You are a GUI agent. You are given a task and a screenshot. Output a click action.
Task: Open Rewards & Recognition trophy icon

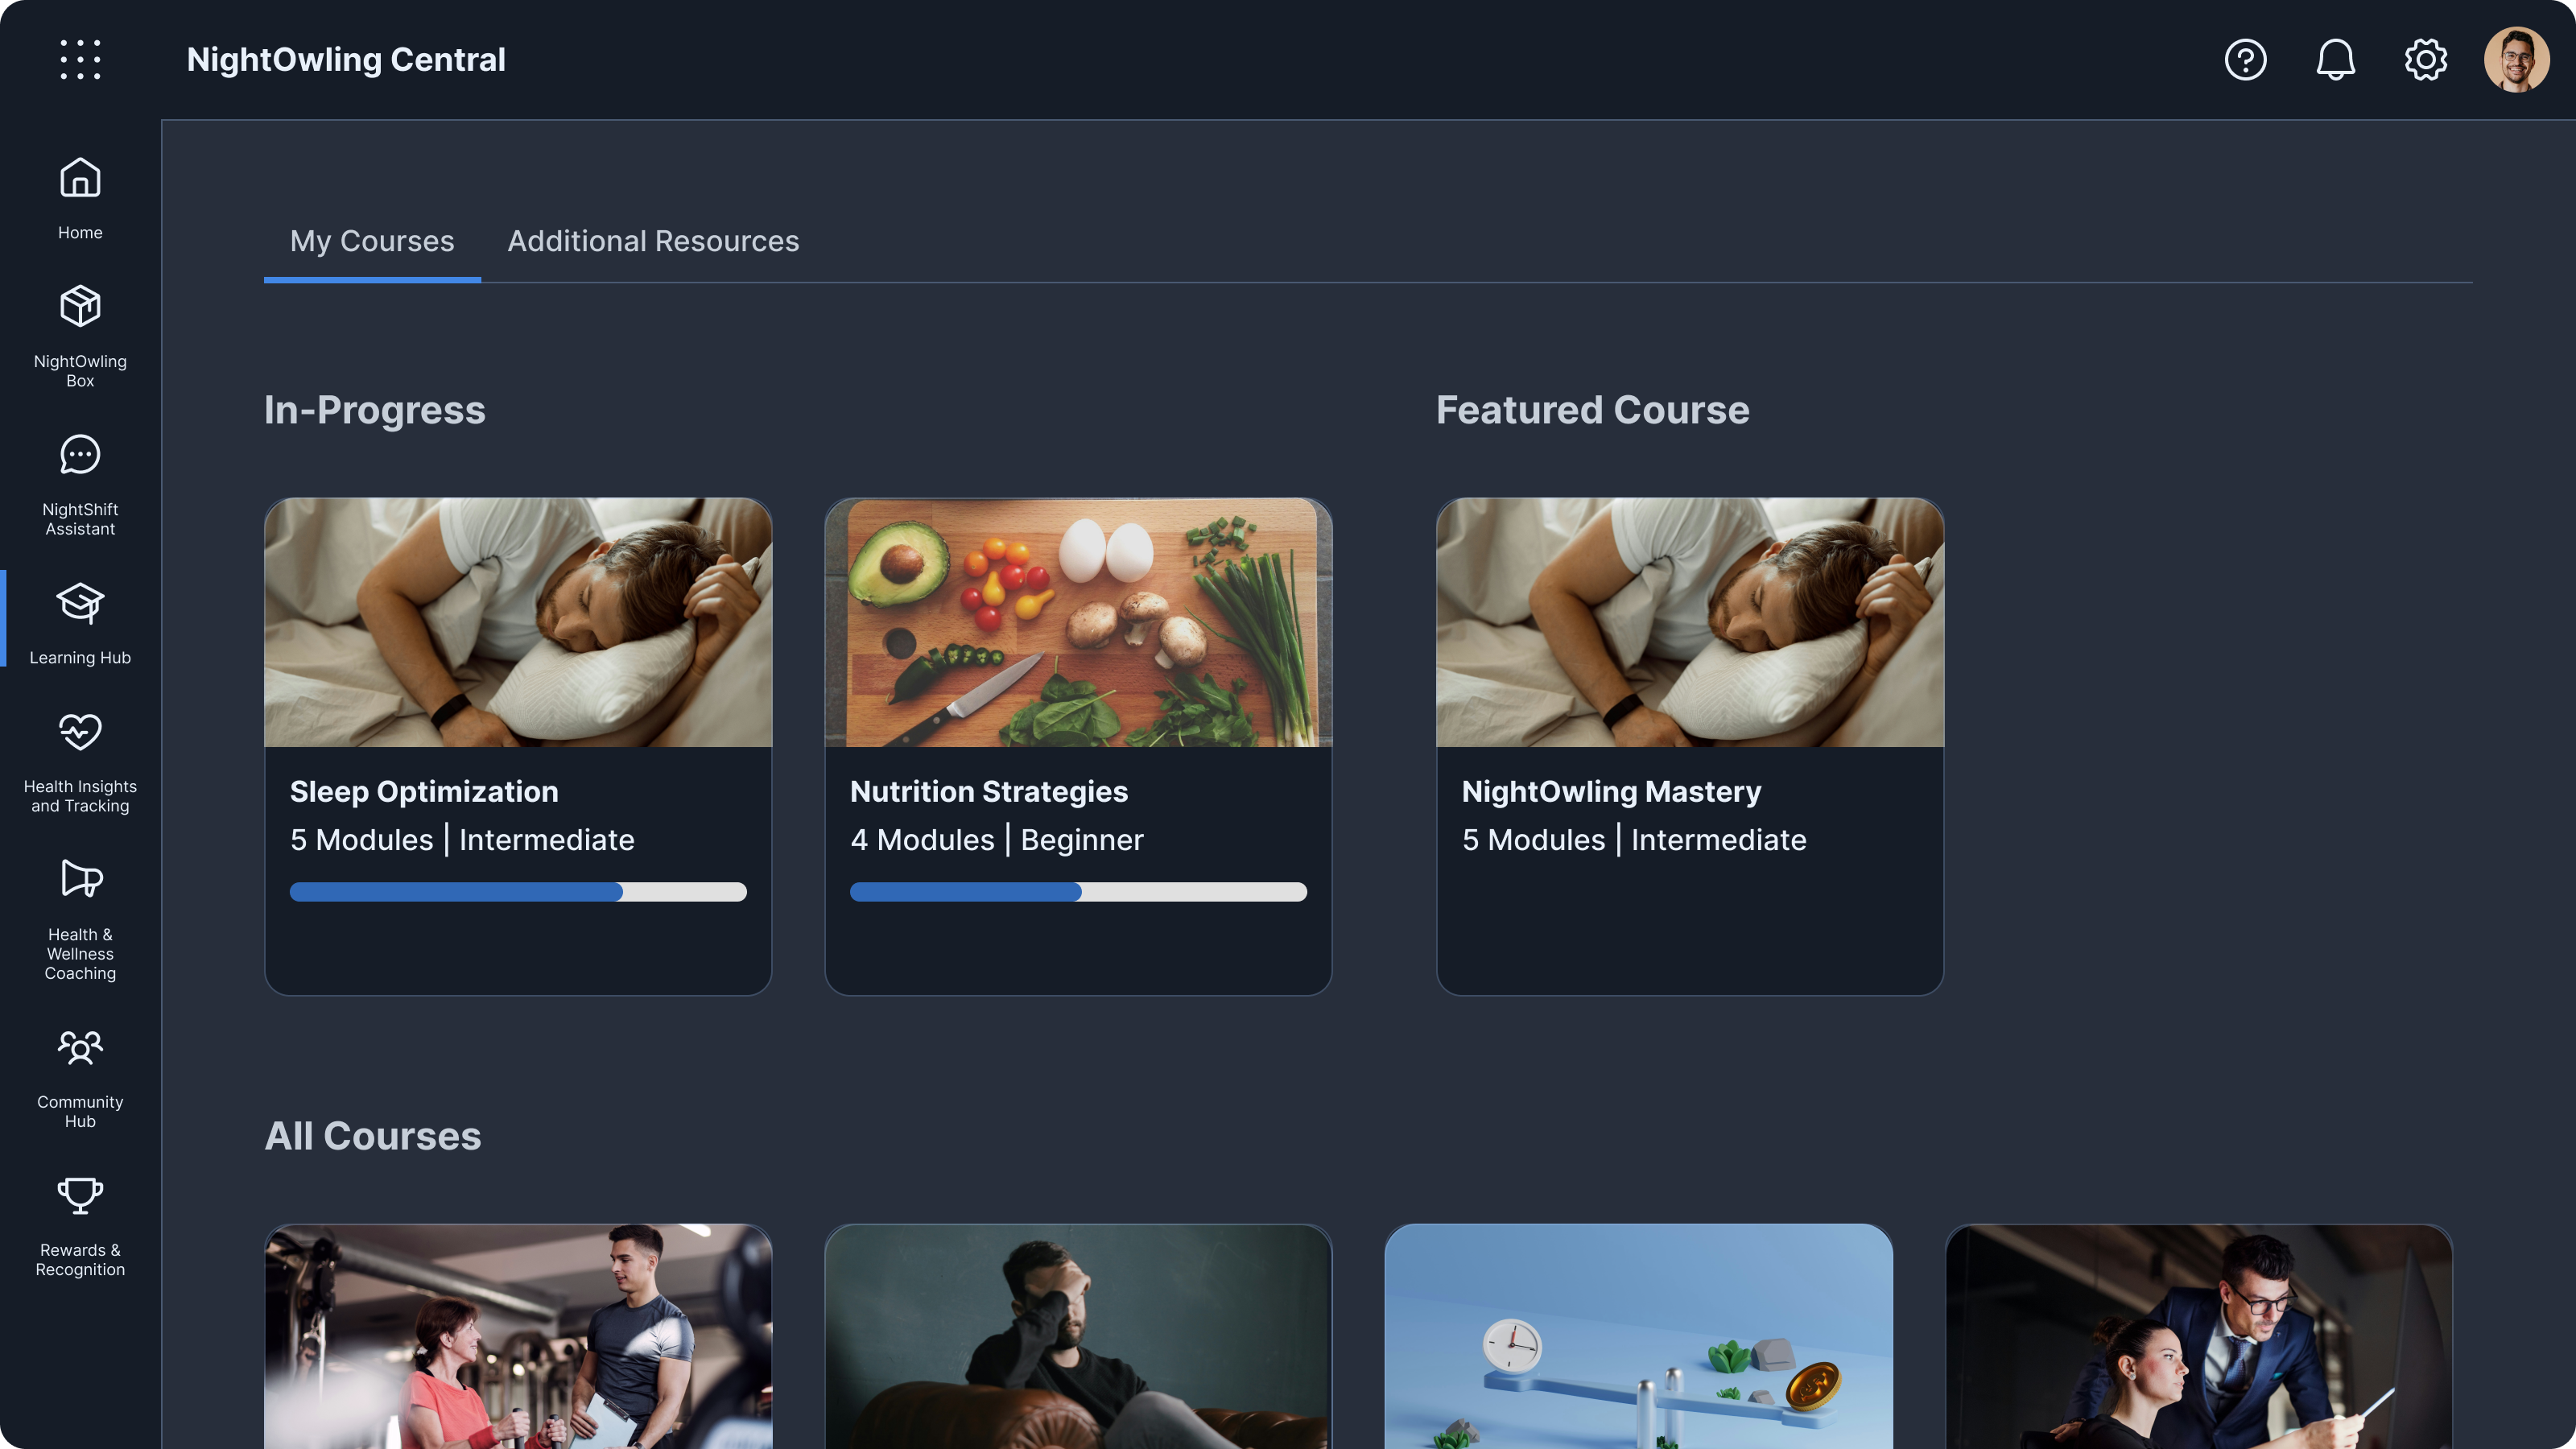pos(80,1195)
